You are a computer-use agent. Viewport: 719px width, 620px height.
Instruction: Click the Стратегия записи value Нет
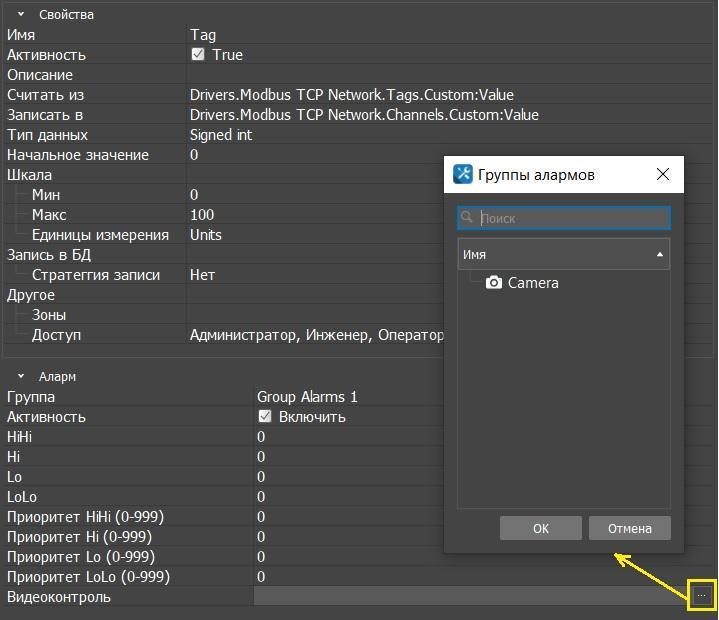tap(202, 275)
